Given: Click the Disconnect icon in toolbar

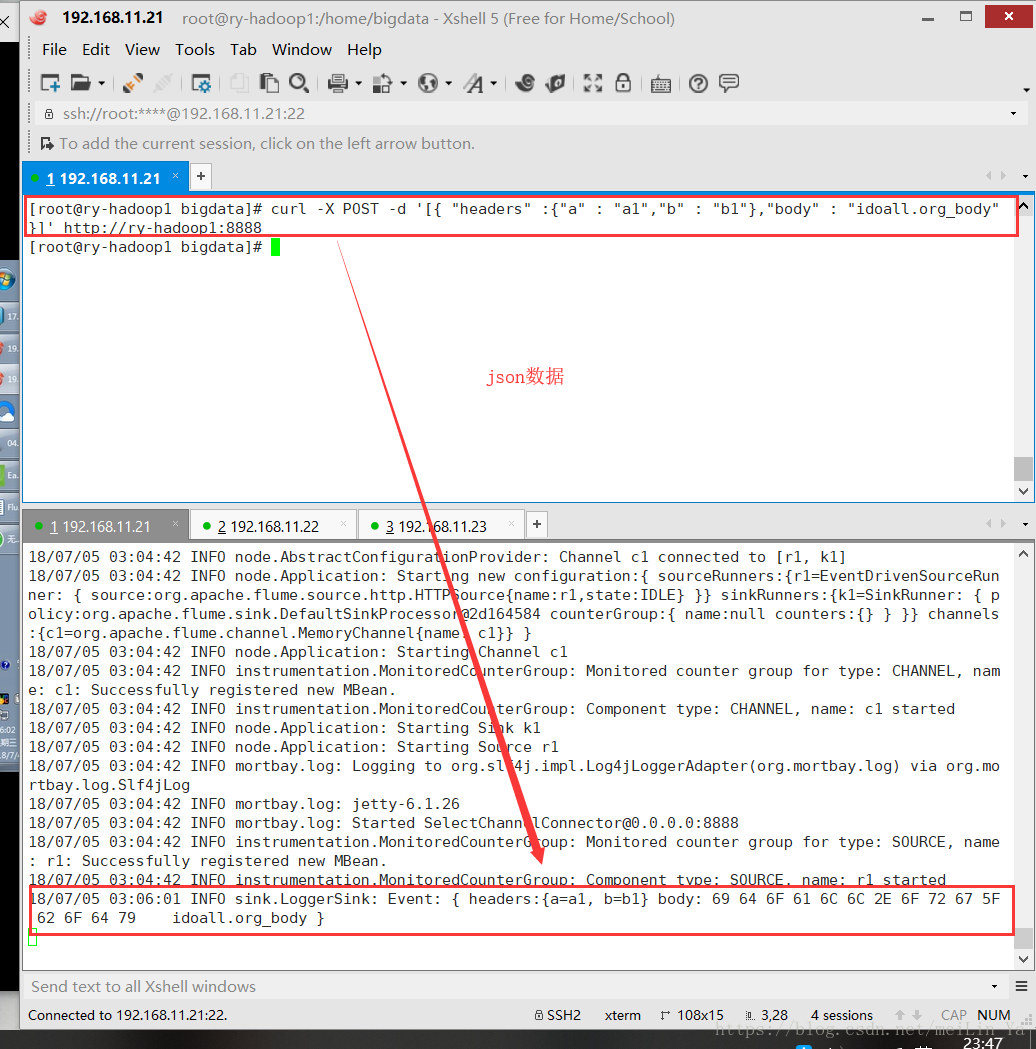Looking at the screenshot, I should click(x=163, y=84).
